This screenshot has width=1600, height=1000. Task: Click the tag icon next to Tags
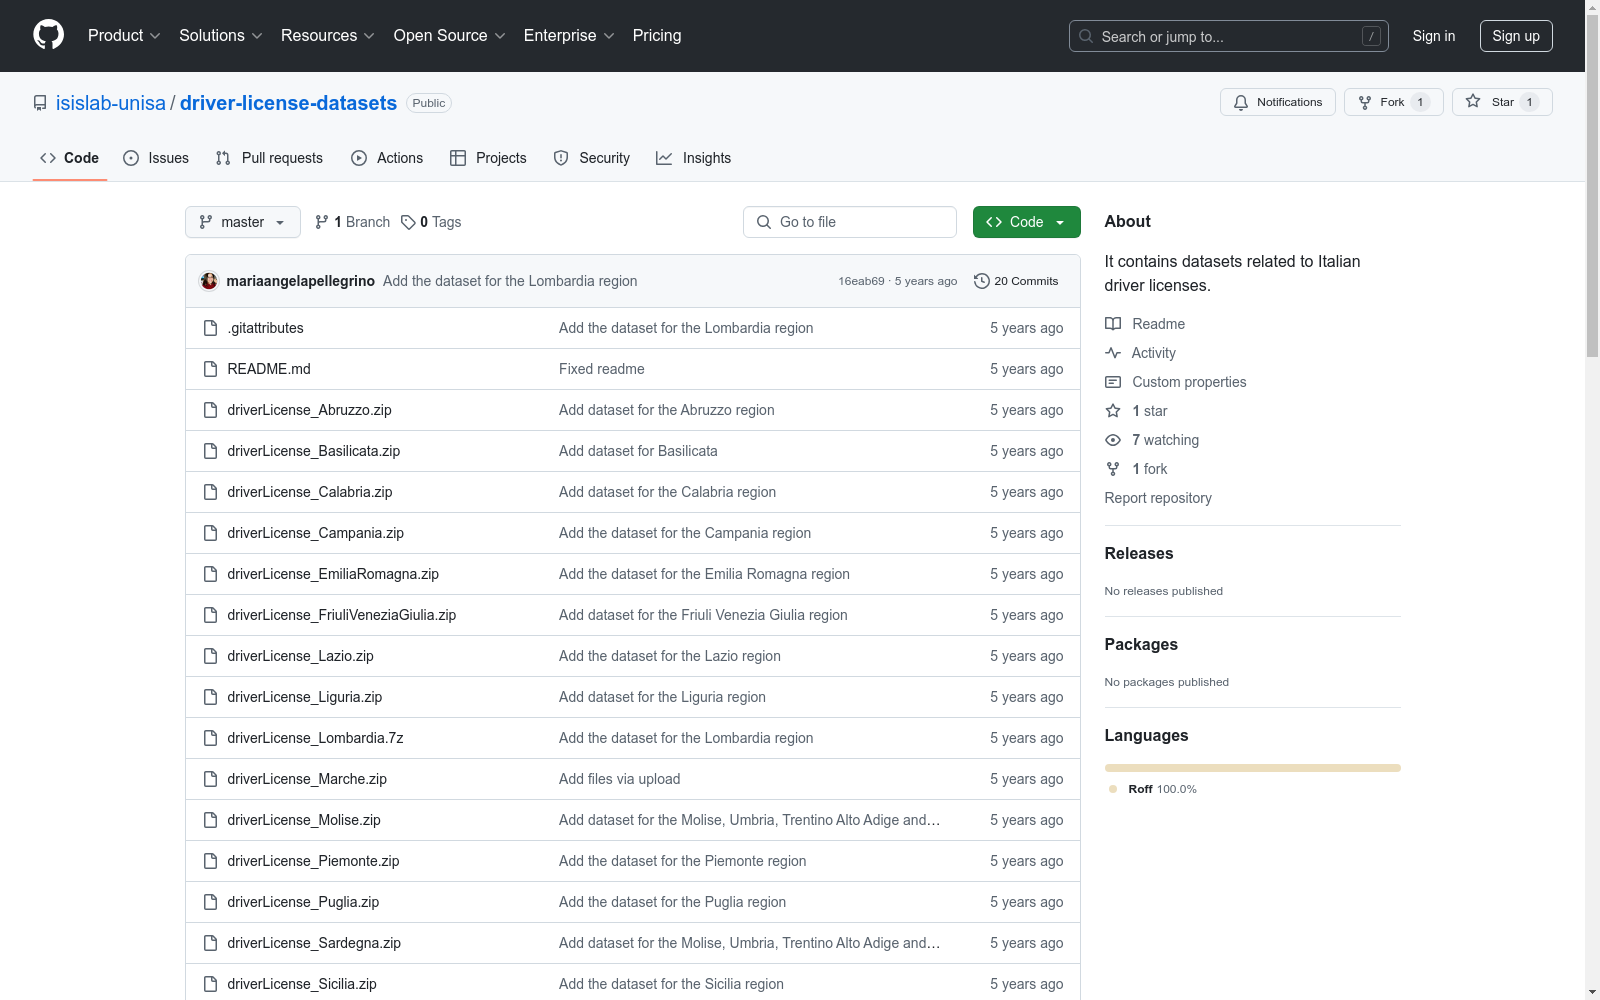point(408,222)
